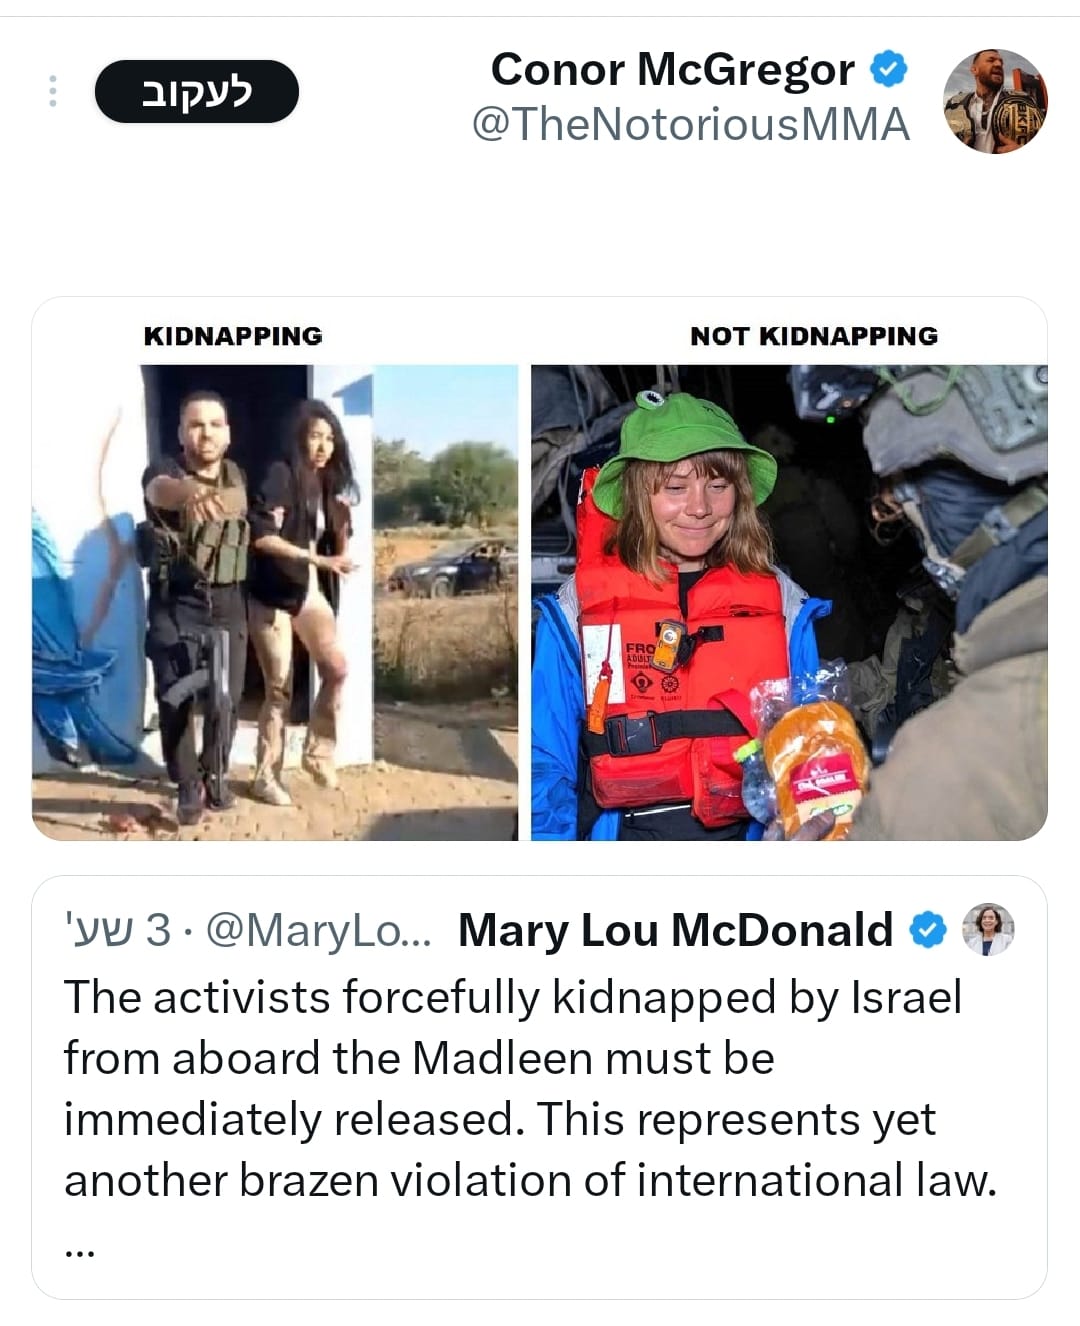
Task: Open the truncated @MaryLo... handle
Action: coord(318,930)
